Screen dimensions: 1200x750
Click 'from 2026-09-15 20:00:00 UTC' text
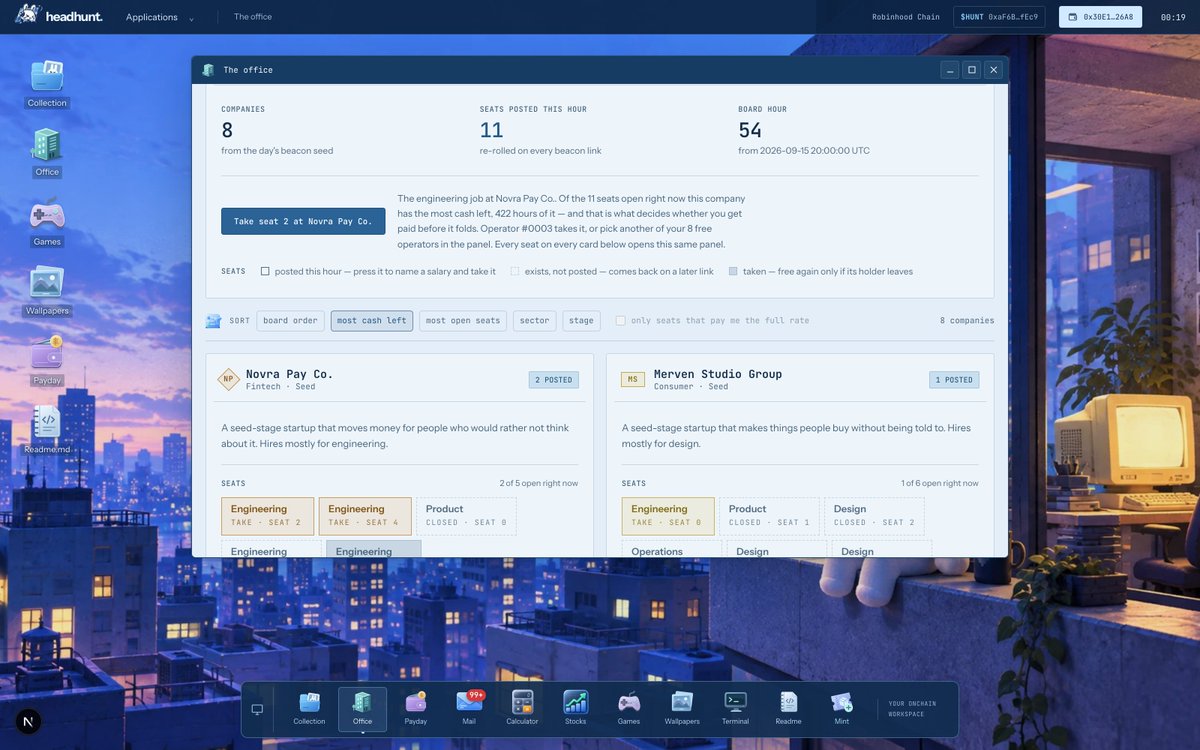coord(804,151)
